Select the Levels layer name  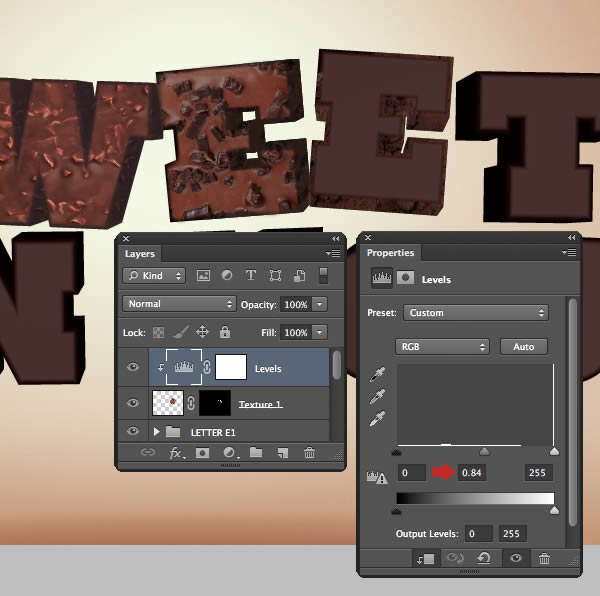268,368
